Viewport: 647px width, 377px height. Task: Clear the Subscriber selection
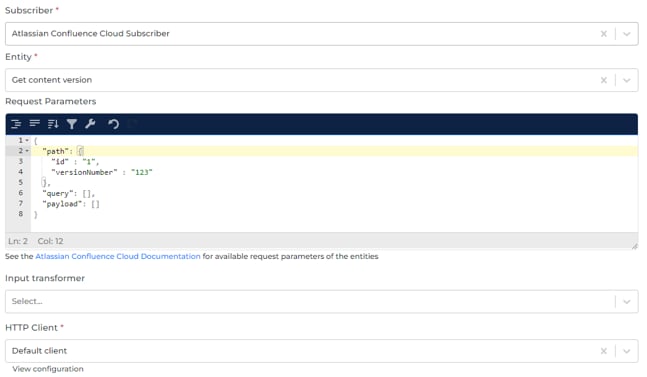click(604, 34)
